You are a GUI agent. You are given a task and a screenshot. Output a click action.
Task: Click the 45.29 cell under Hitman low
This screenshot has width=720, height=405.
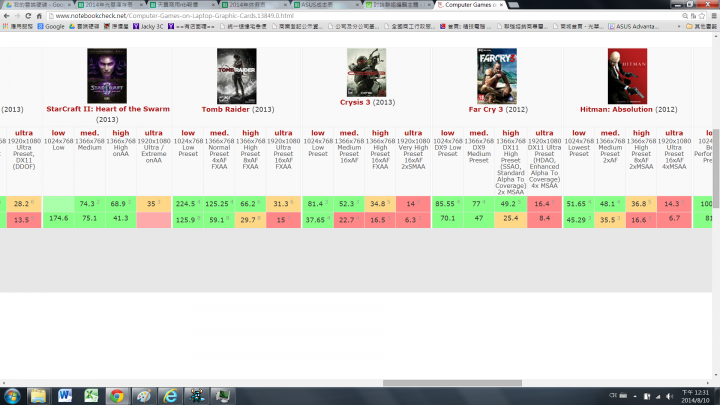[x=579, y=219]
